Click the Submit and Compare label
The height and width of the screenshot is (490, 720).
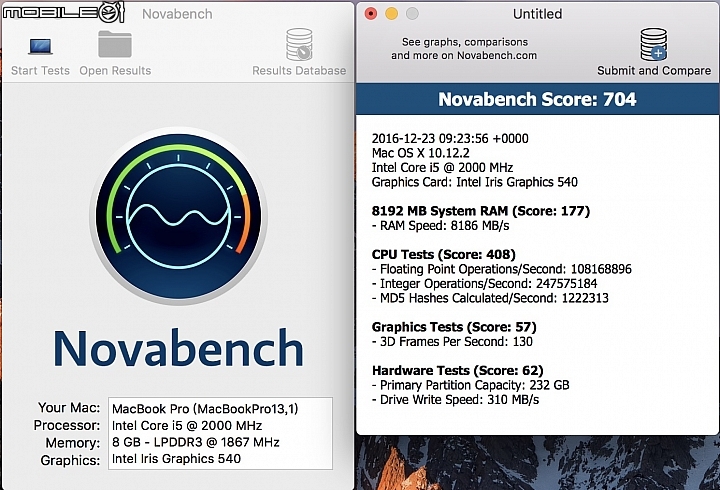(654, 71)
